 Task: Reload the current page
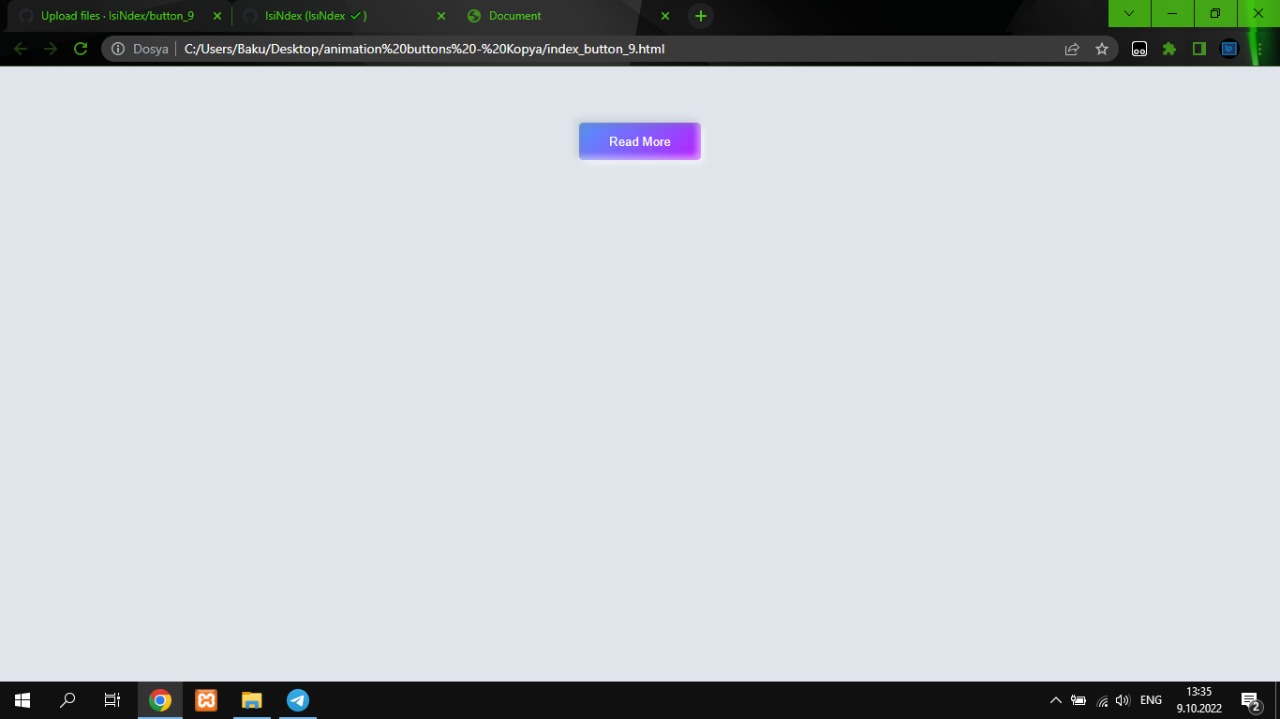click(x=80, y=48)
